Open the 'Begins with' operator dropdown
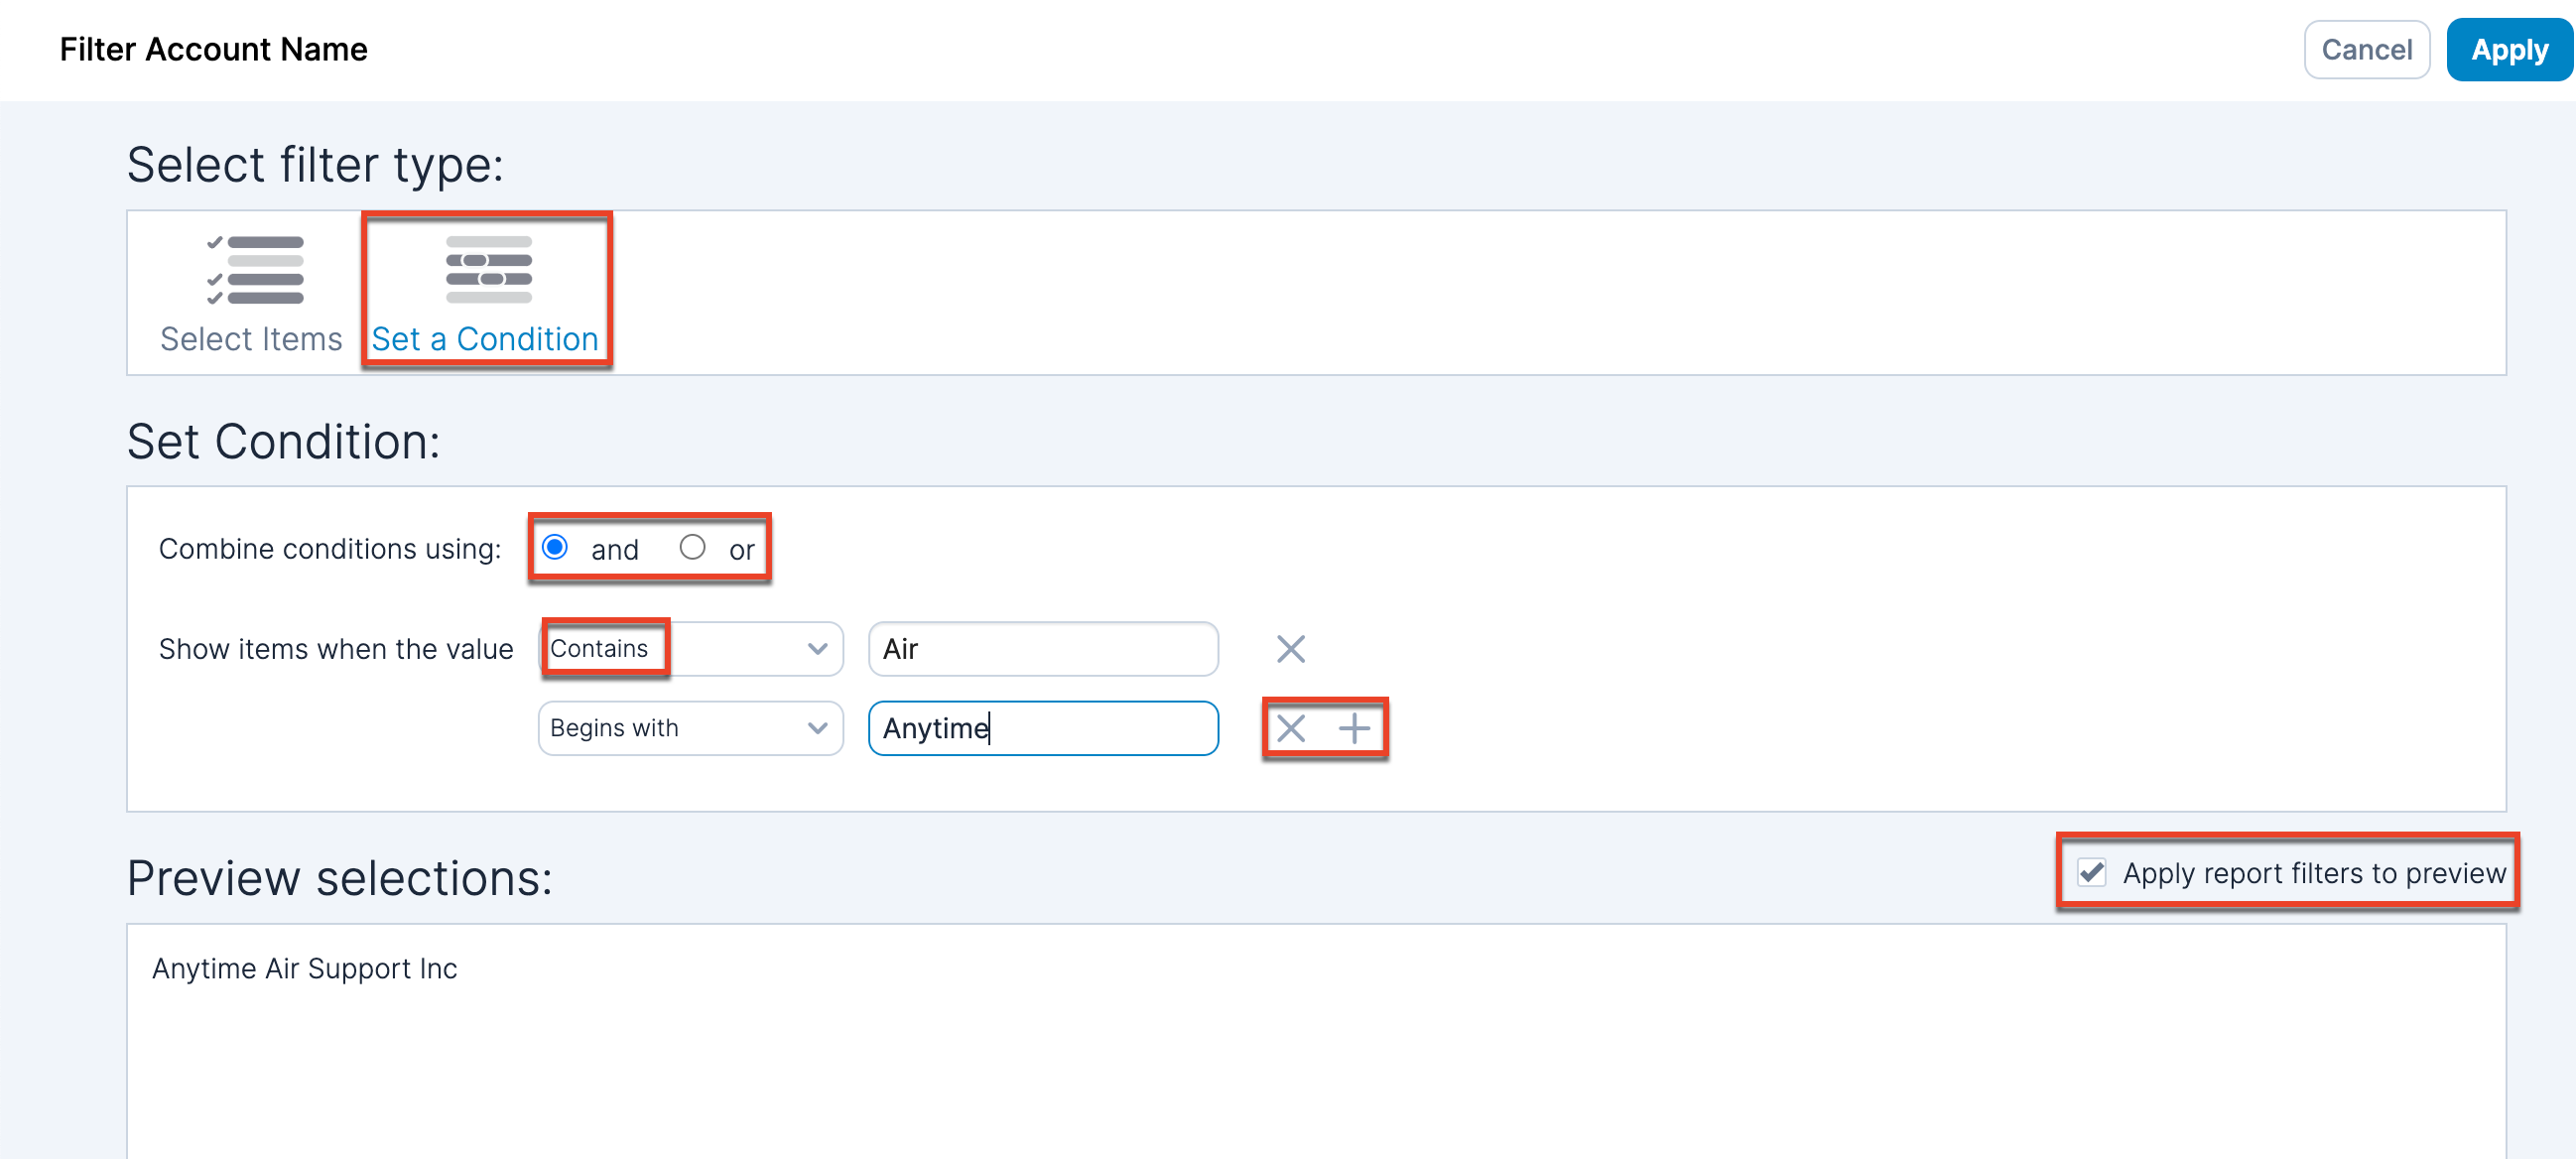The width and height of the screenshot is (2576, 1159). pyautogui.click(x=690, y=728)
